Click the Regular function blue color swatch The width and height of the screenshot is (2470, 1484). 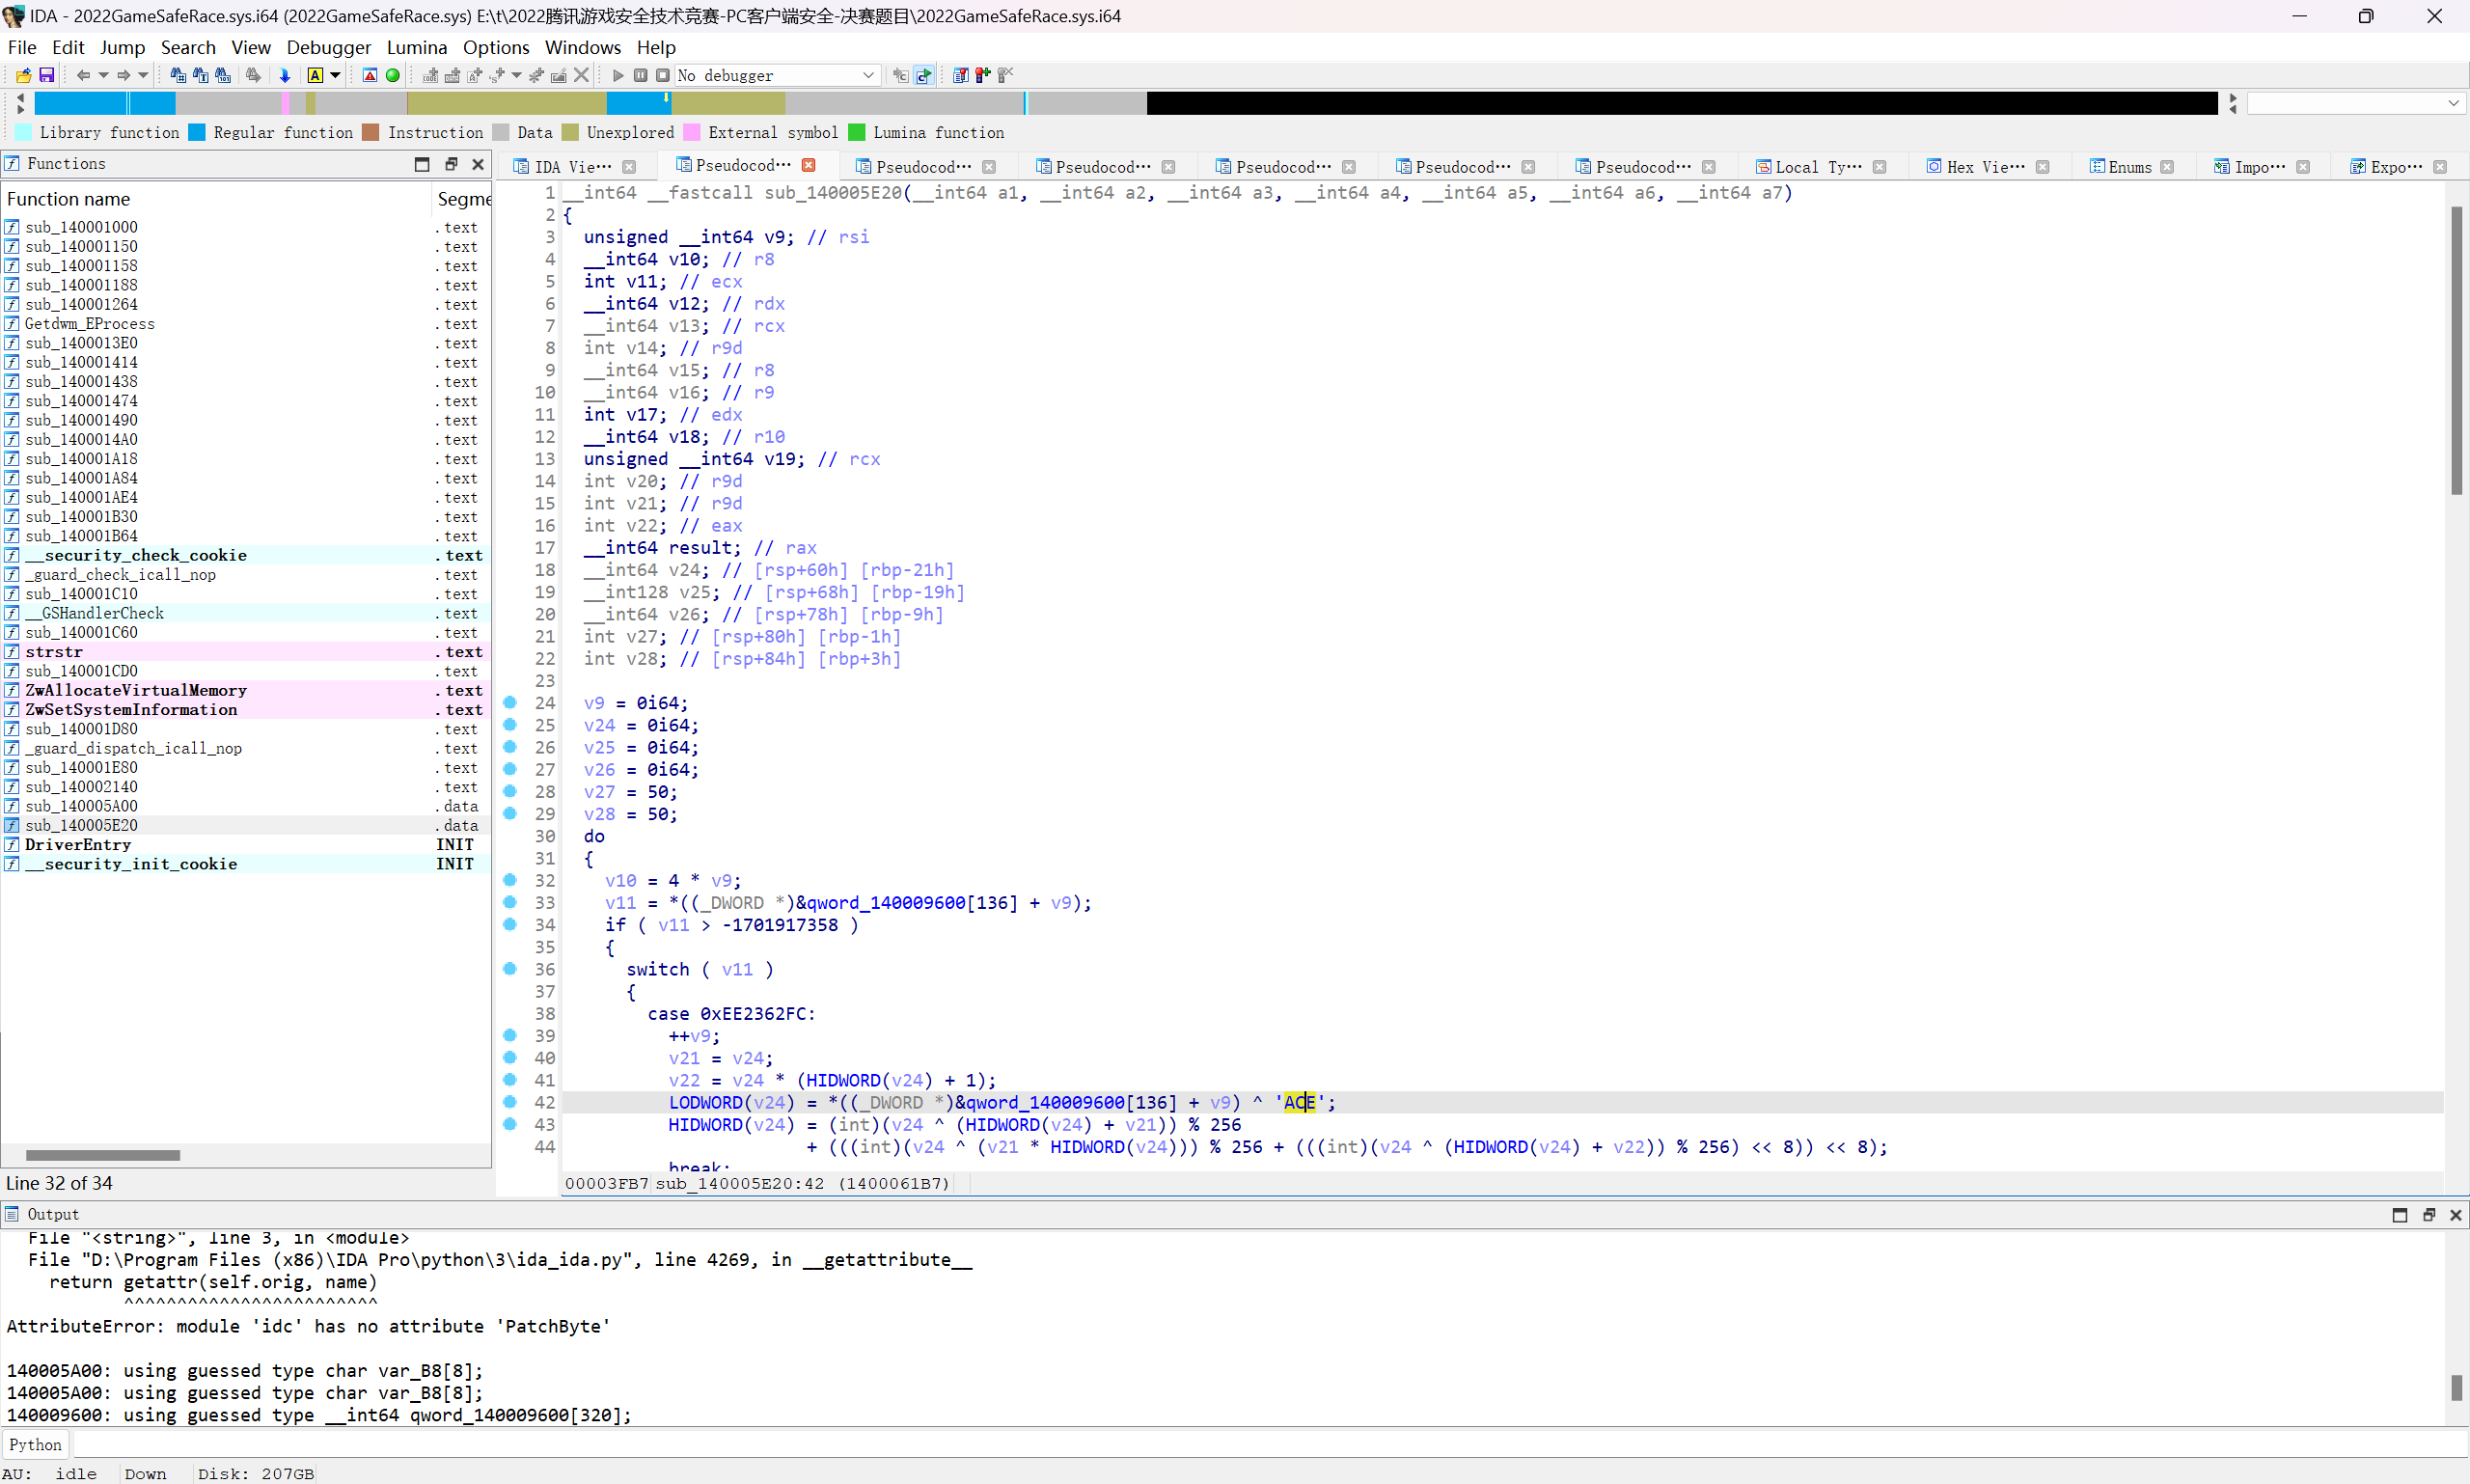197,132
